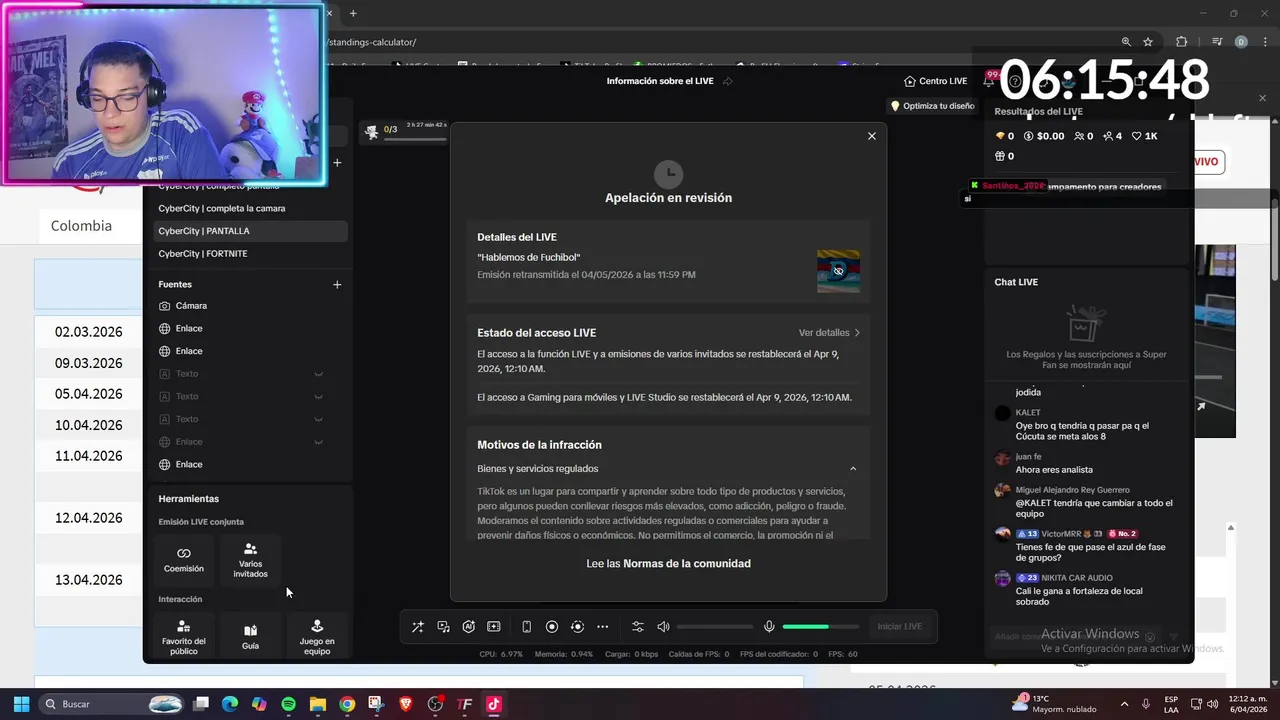Click the Iniciar LIVE button
Image resolution: width=1280 pixels, height=720 pixels.
[x=899, y=627]
